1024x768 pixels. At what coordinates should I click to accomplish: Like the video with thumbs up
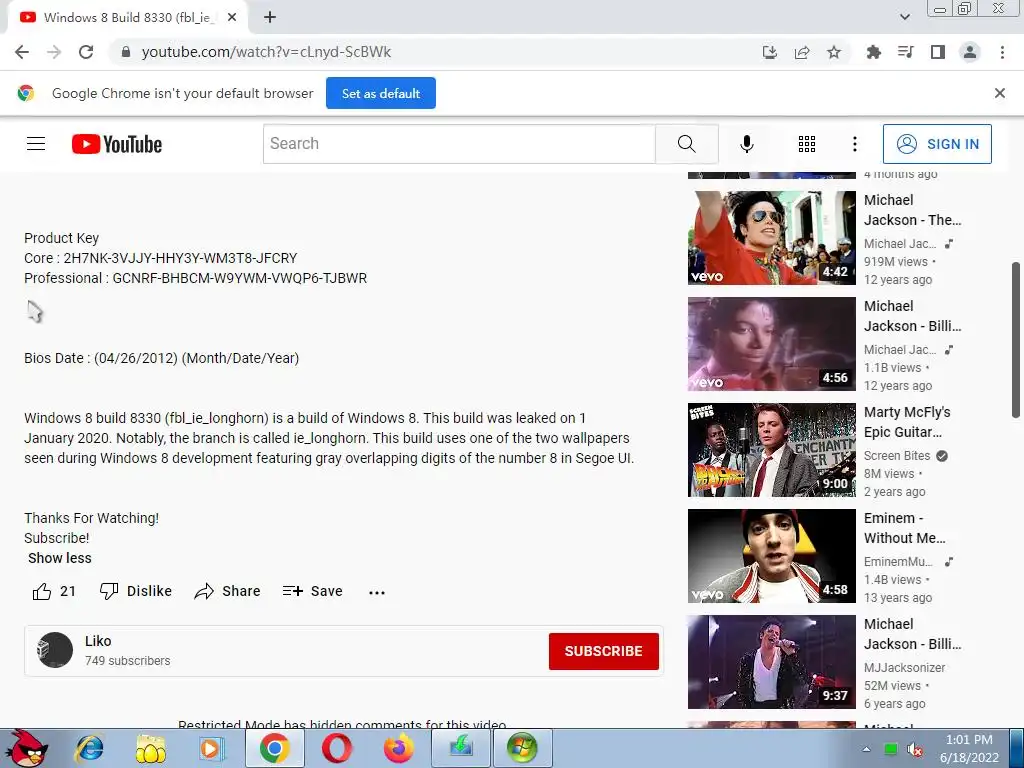54,591
